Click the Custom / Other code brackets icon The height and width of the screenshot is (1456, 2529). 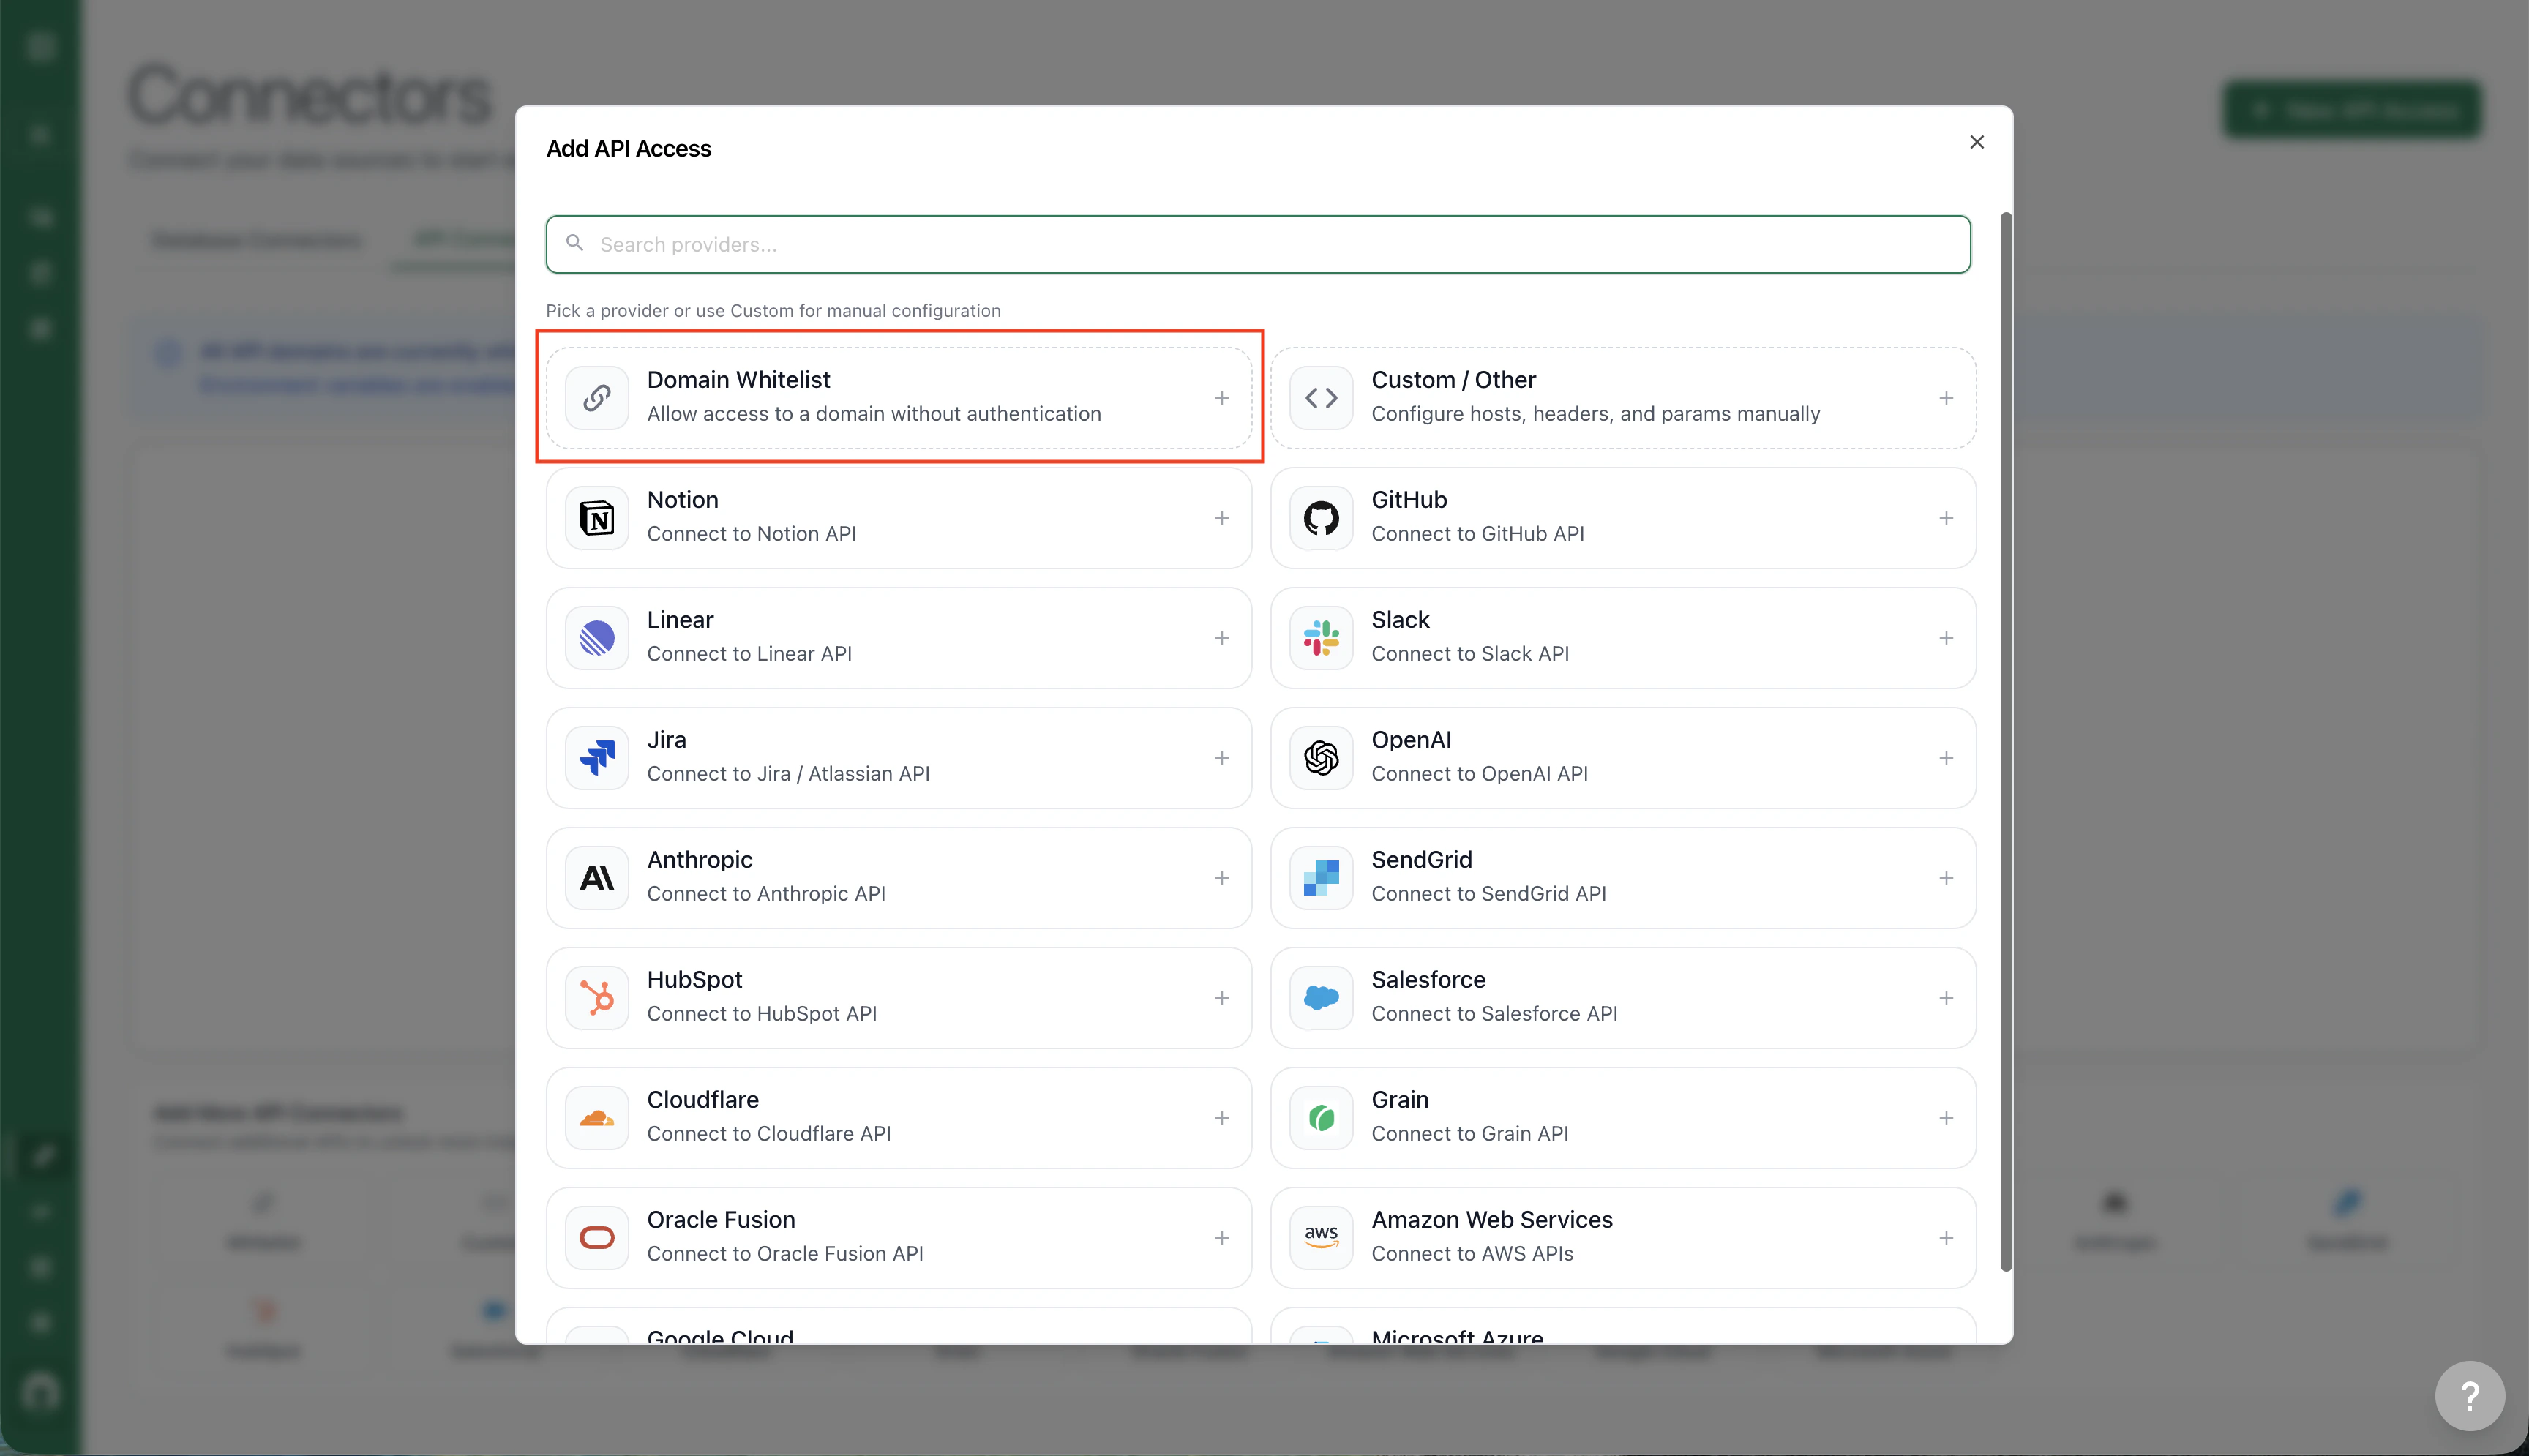point(1321,398)
